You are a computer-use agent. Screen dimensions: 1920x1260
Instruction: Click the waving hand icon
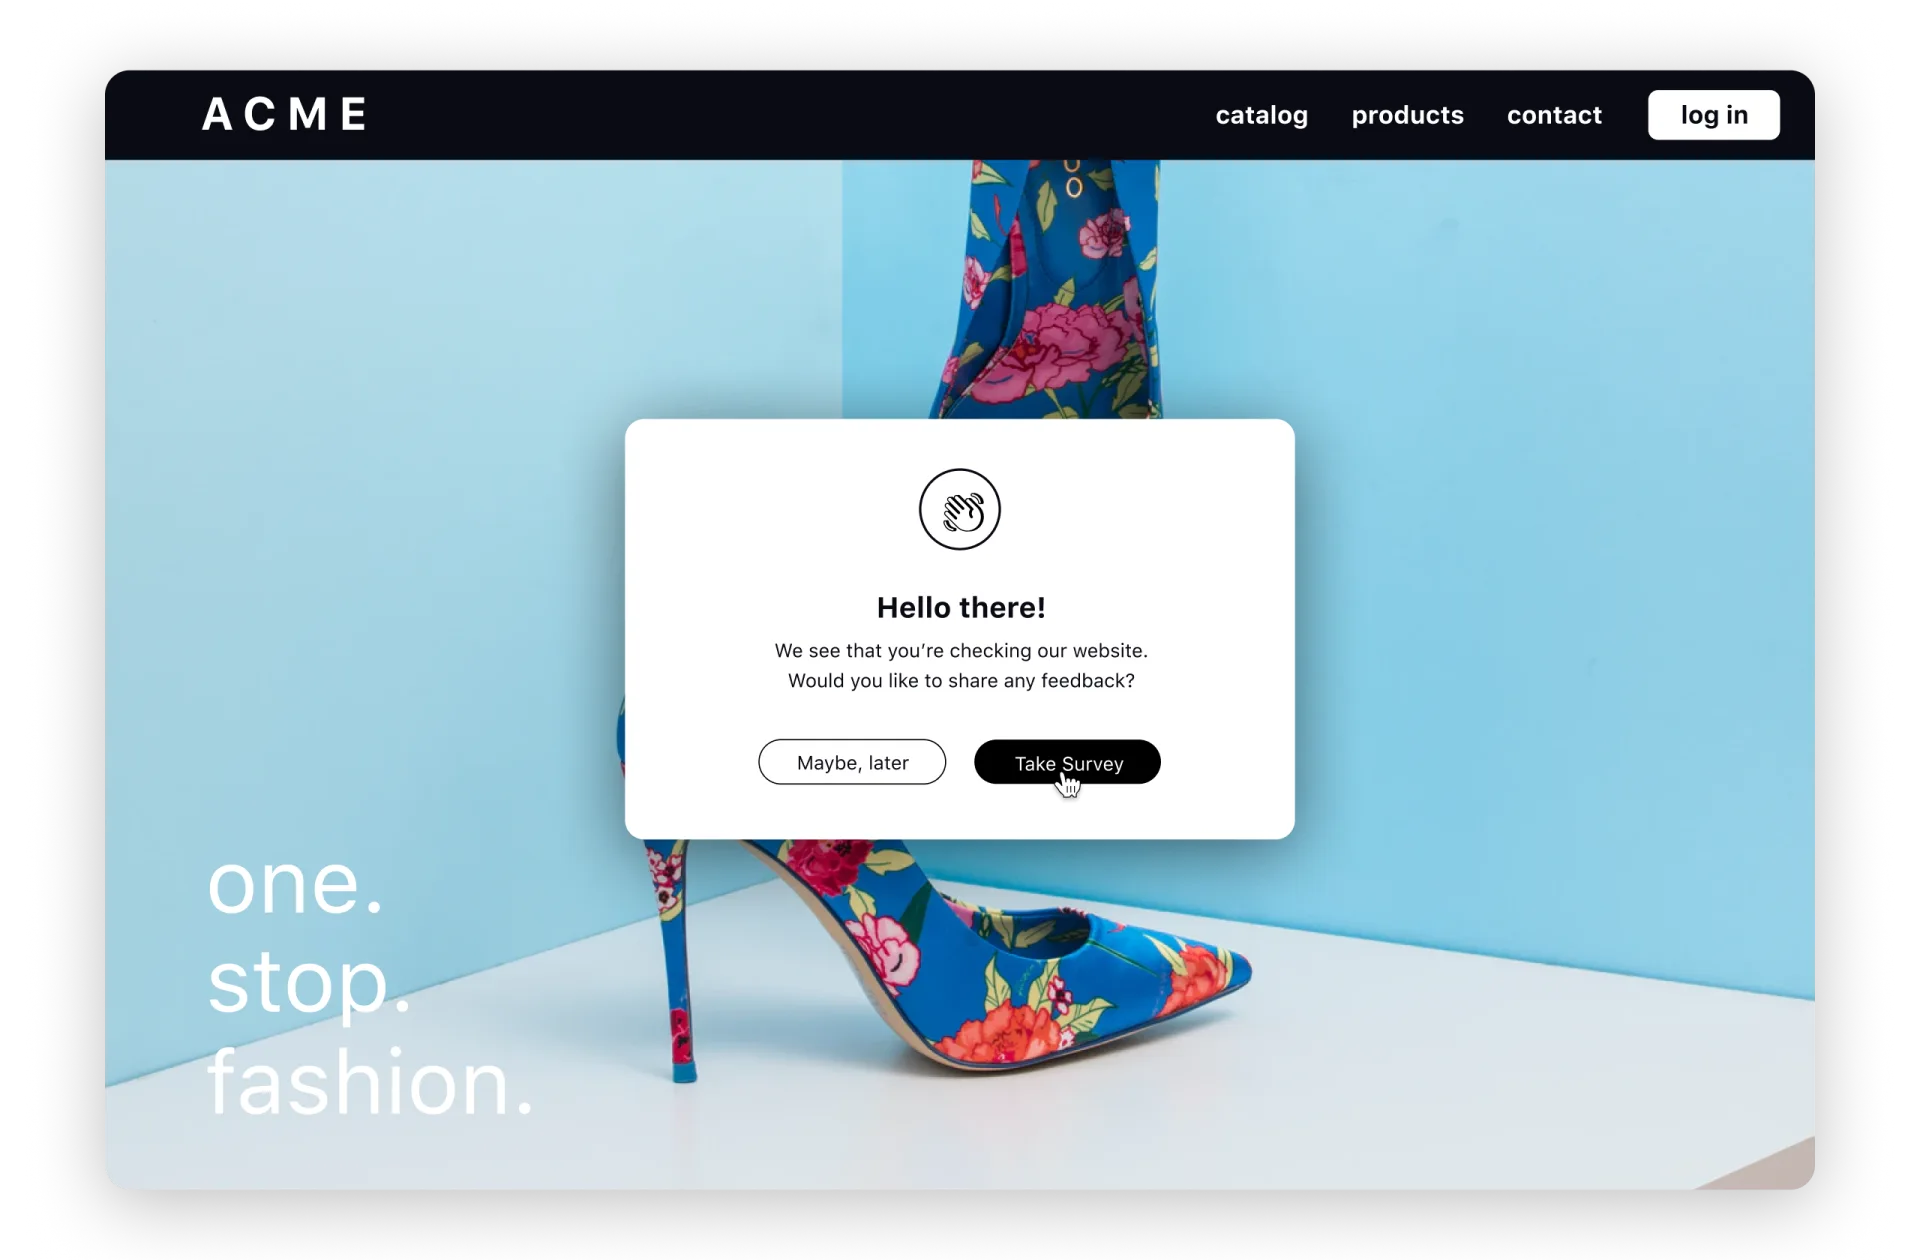(x=960, y=508)
